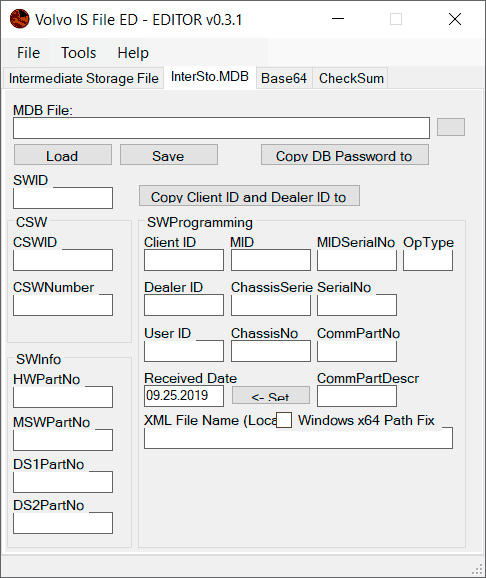Click the Received Date field showing 09.25.2019
Viewport: 486px width, 578px height.
pyautogui.click(x=184, y=396)
